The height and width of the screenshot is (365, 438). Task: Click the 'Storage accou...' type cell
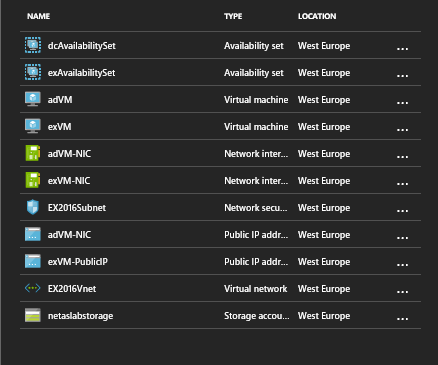(x=257, y=316)
